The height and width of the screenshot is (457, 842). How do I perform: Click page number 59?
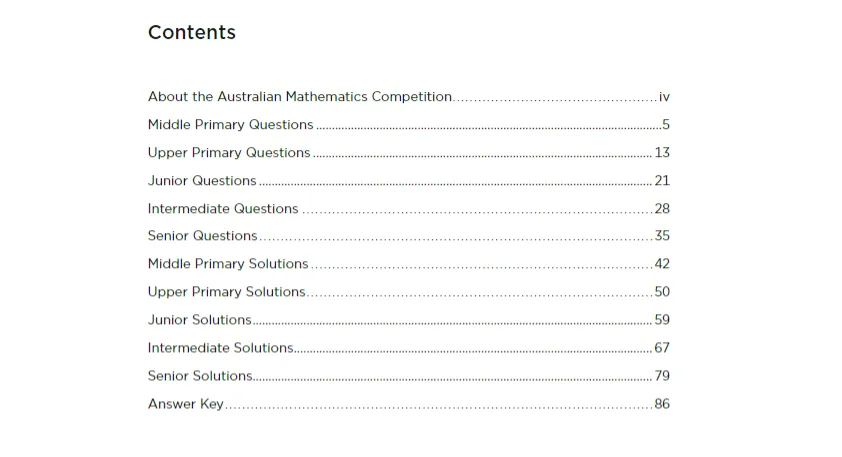[x=662, y=320]
